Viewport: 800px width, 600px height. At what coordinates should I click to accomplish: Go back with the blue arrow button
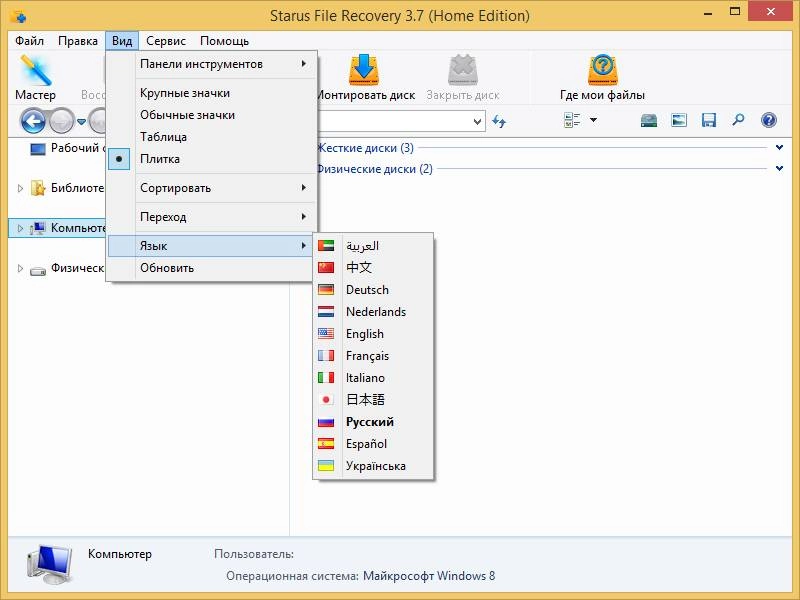click(x=33, y=121)
